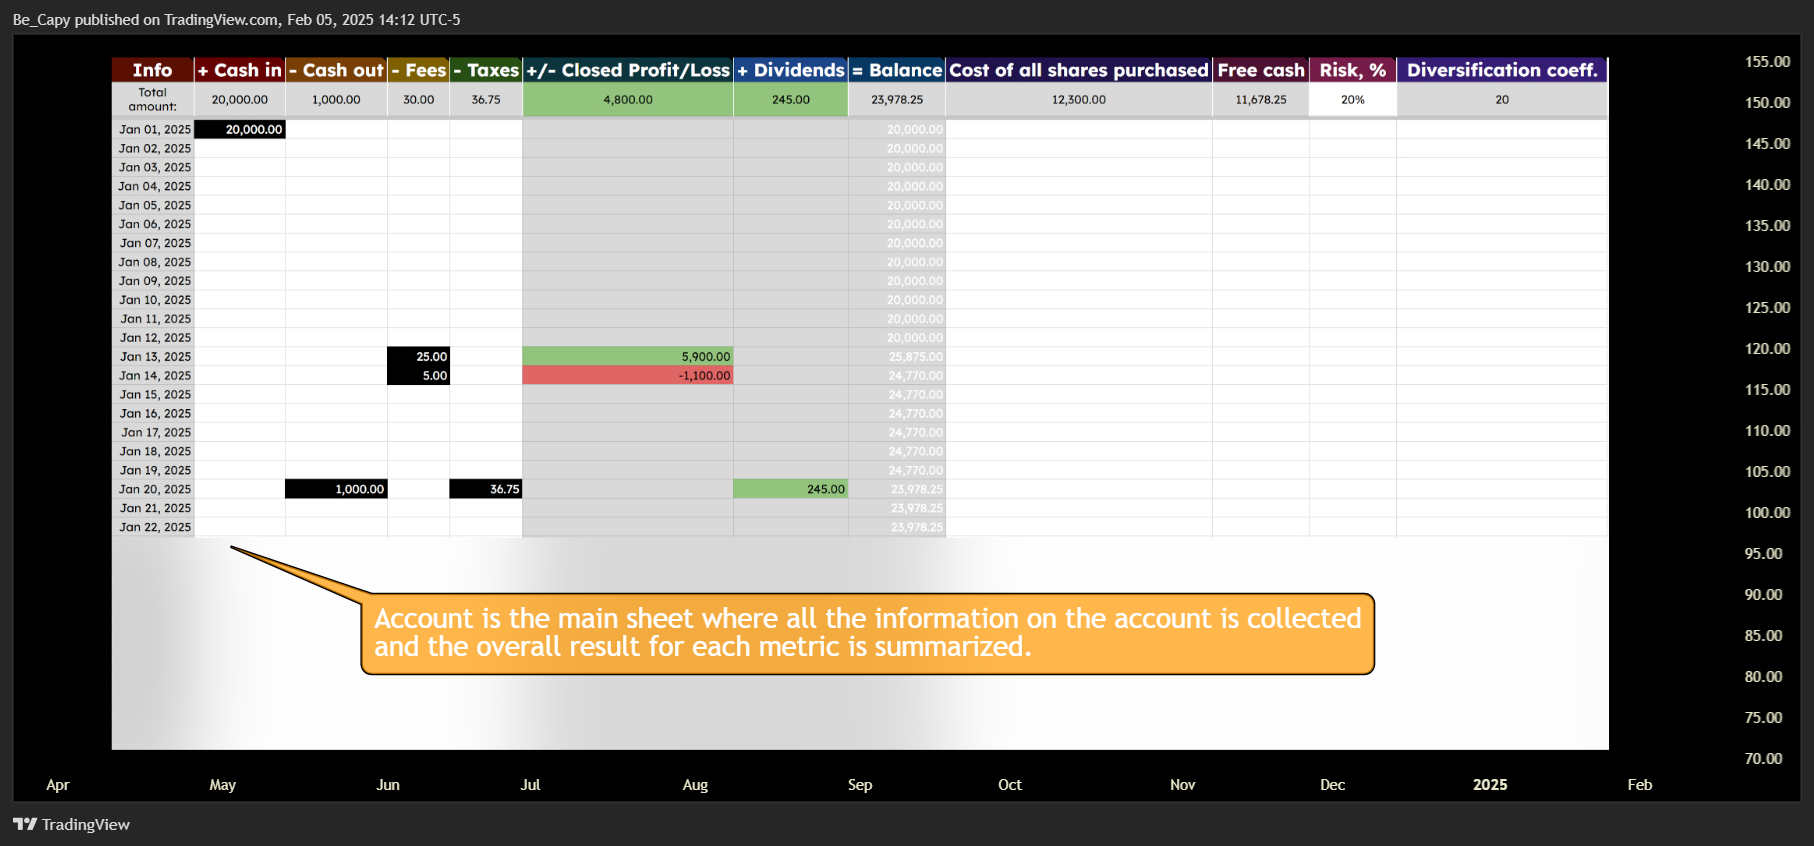1814x846 pixels.
Task: Click total balance value 23,978.25
Action: (x=897, y=100)
